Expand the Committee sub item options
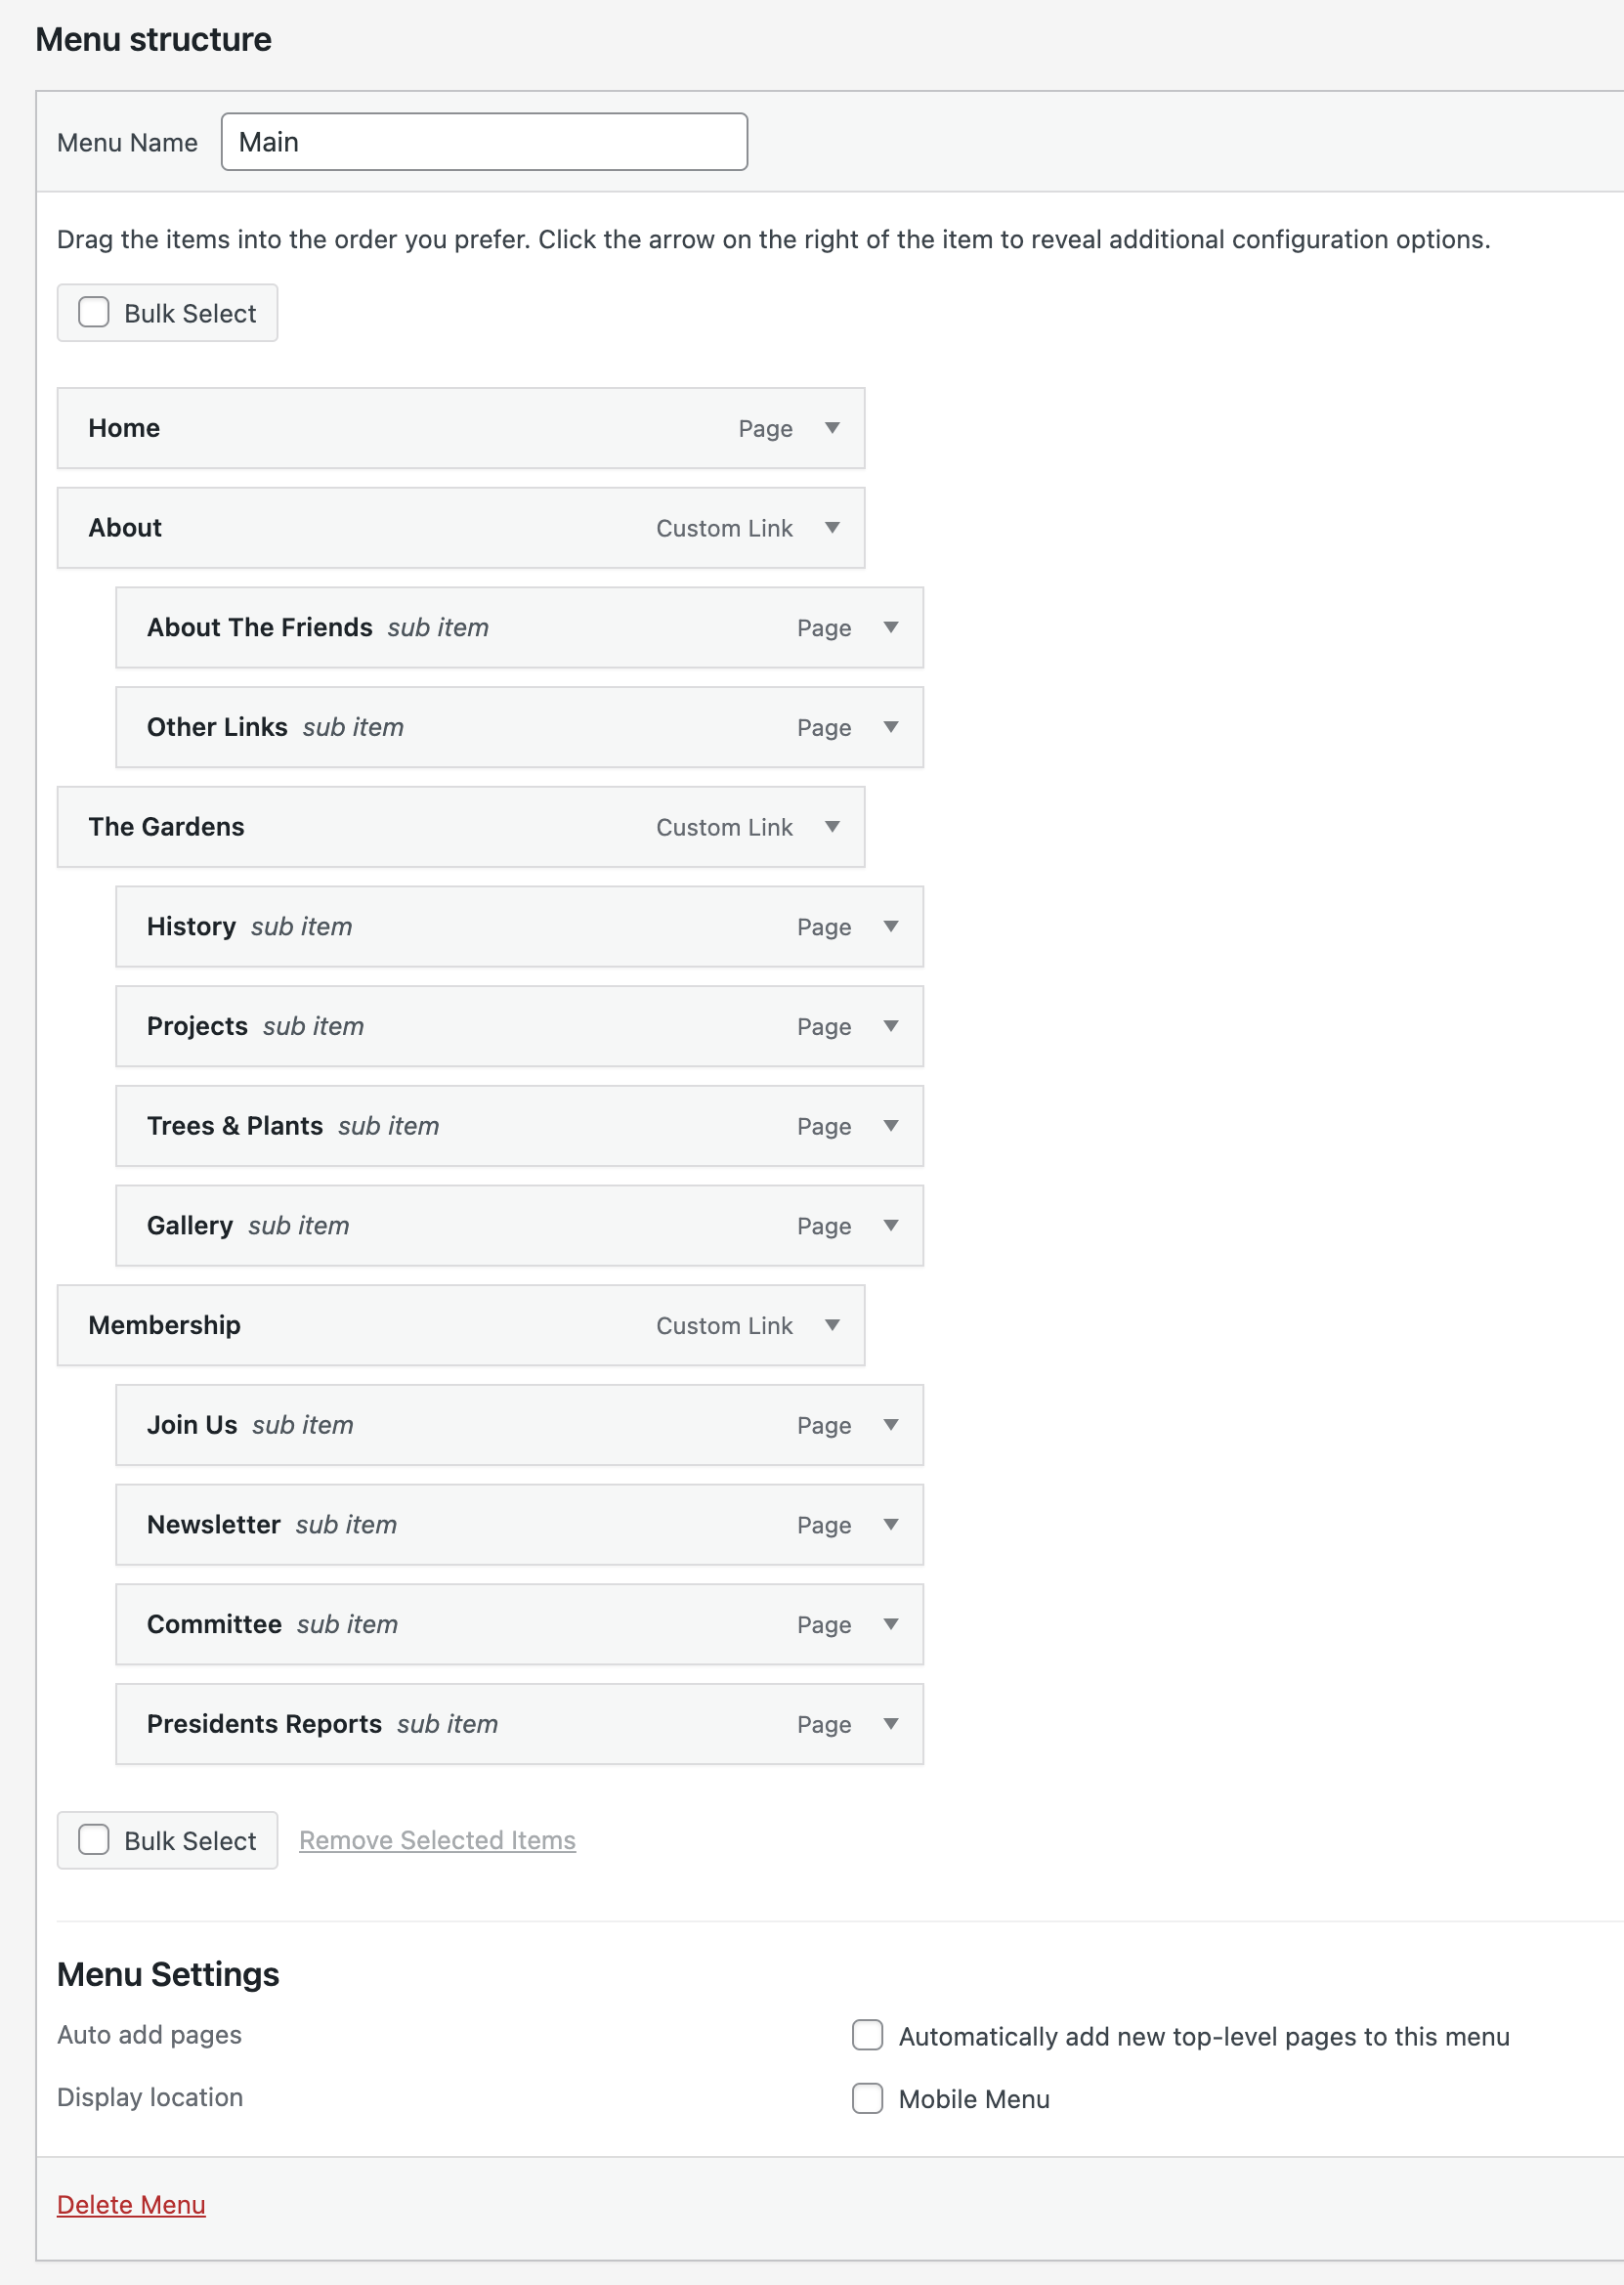The height and width of the screenshot is (2285, 1624). [892, 1624]
